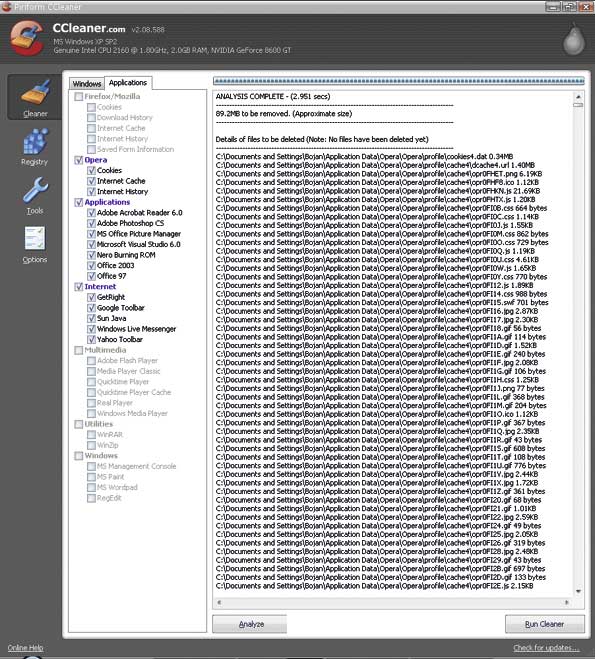Click the '89.2MB to be removed' line

click(284, 113)
